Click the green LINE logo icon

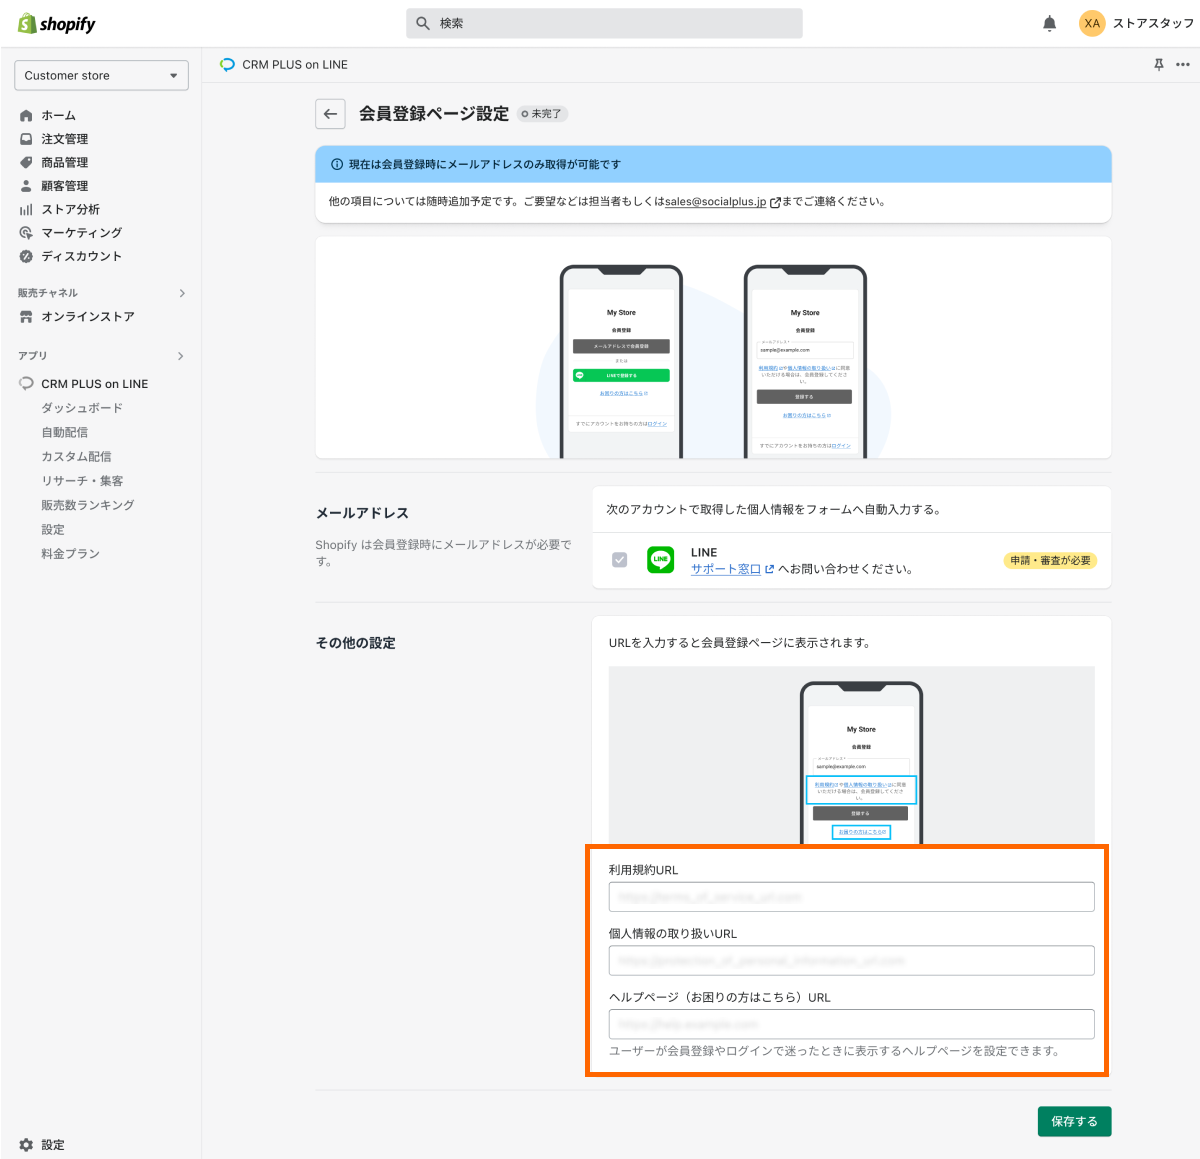[x=661, y=560]
